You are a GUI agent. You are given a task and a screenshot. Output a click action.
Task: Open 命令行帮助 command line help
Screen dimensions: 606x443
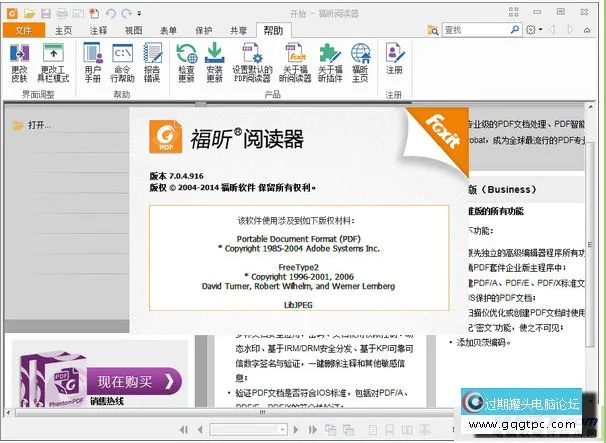(x=123, y=63)
